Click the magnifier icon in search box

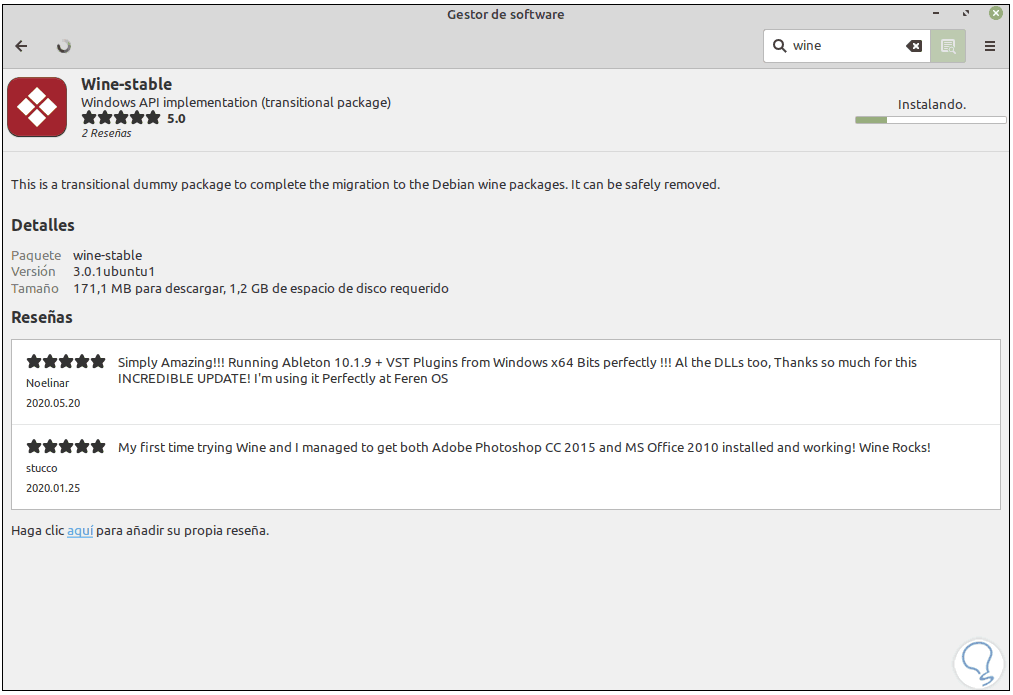[780, 46]
